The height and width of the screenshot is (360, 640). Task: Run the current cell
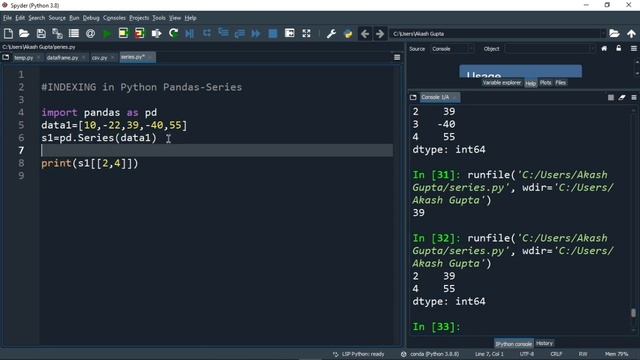click(123, 33)
